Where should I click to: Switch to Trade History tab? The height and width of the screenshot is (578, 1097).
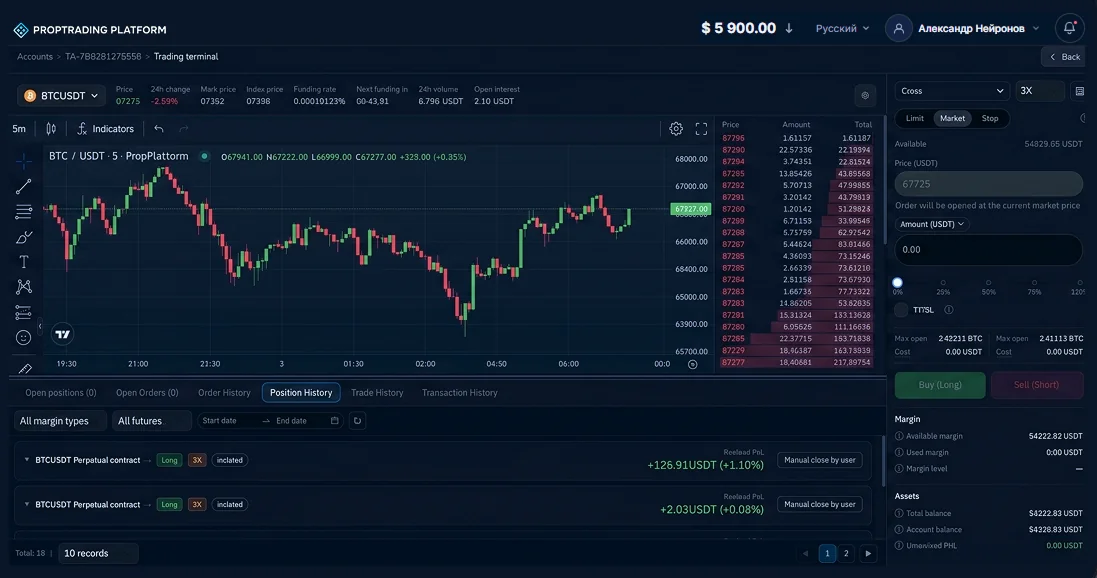pos(377,393)
